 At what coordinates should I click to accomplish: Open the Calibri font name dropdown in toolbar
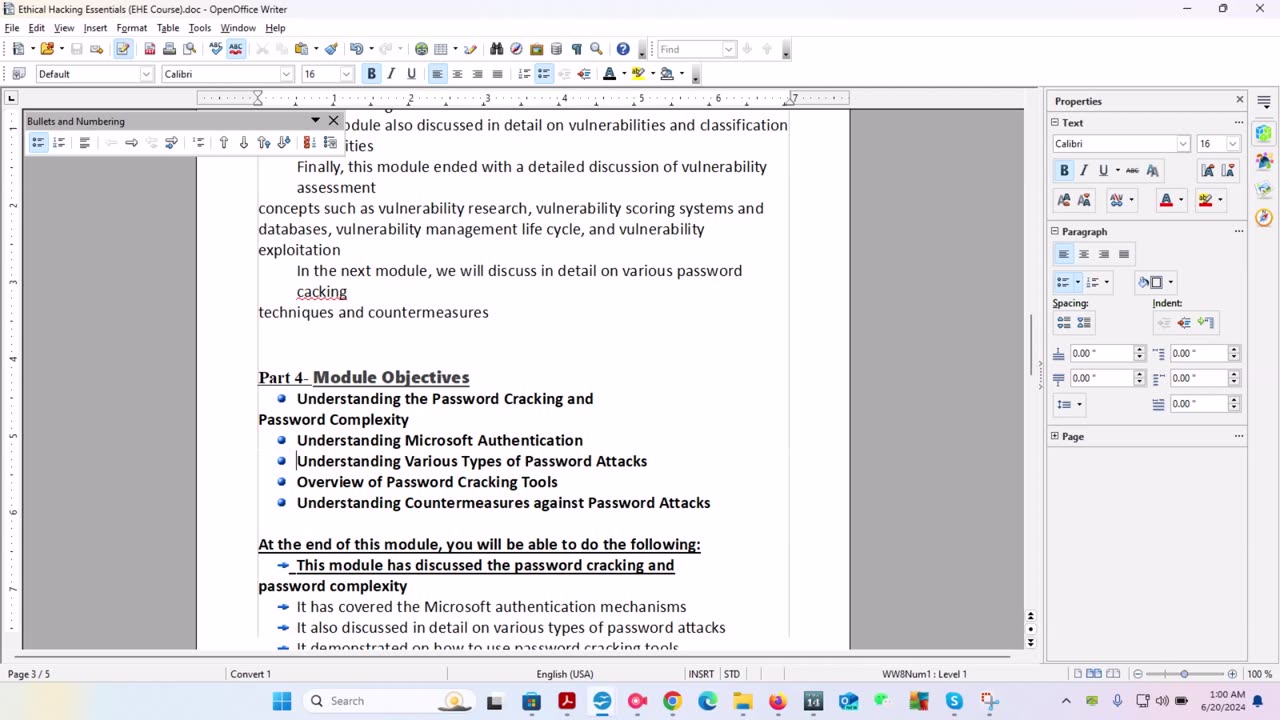[286, 74]
